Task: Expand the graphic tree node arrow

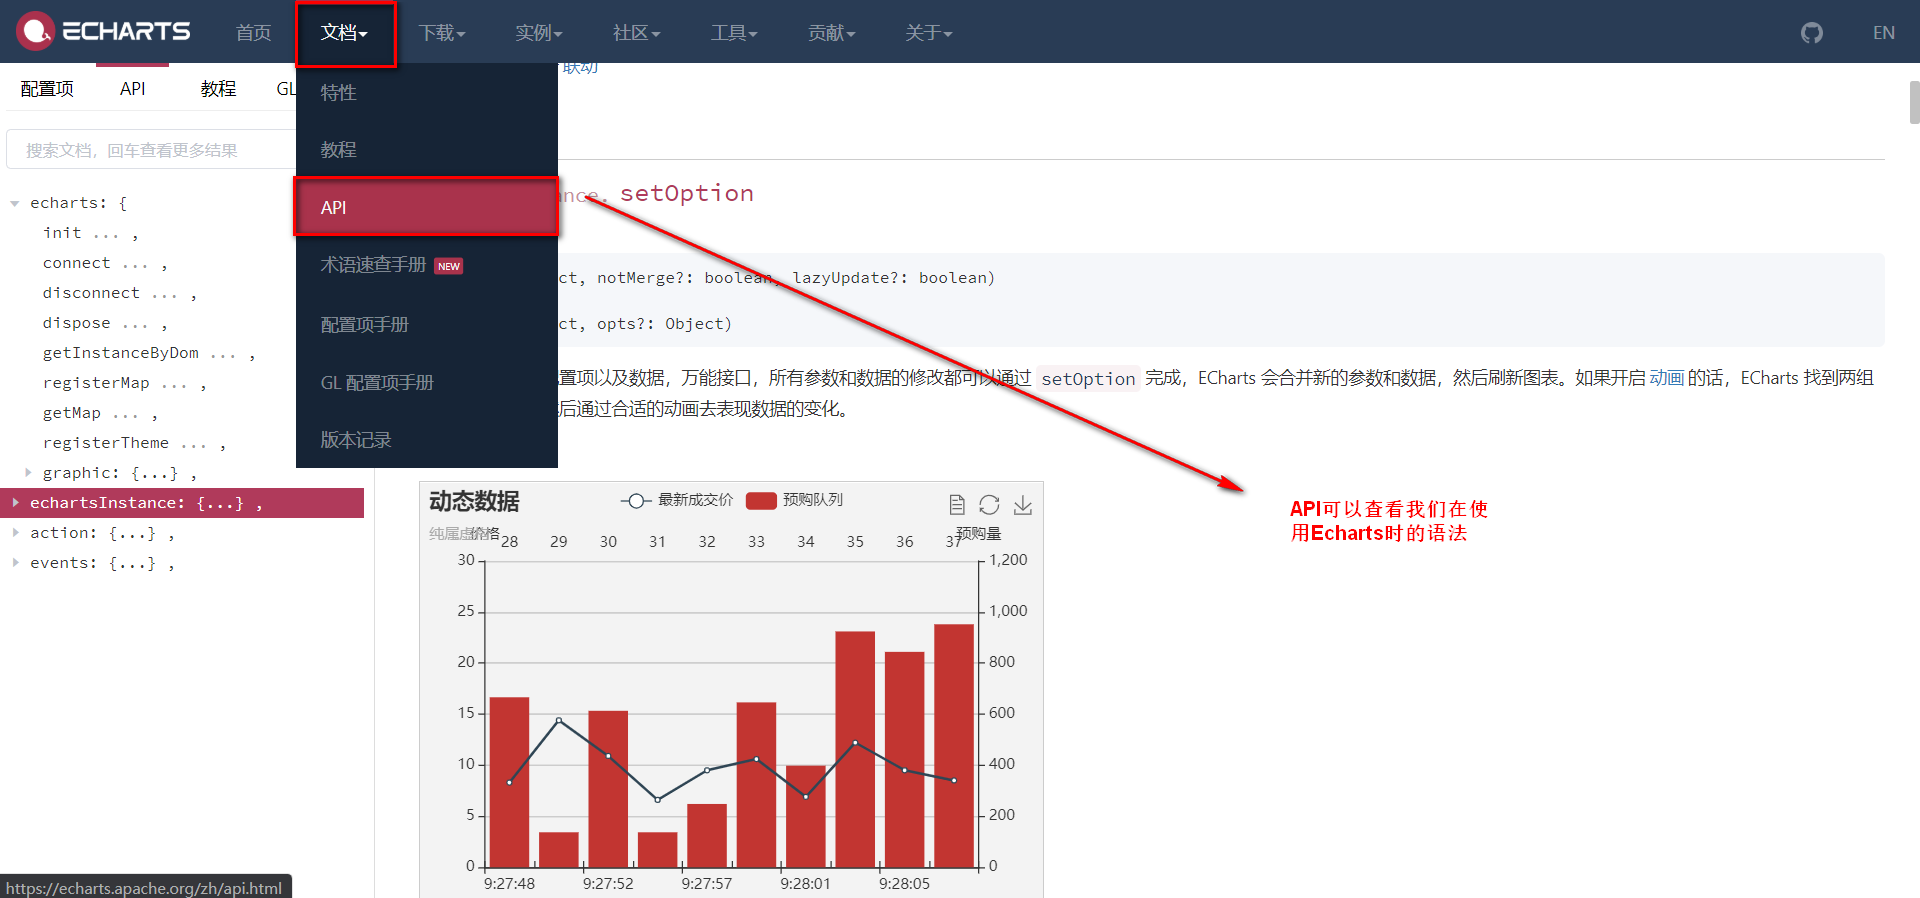Action: pyautogui.click(x=28, y=472)
